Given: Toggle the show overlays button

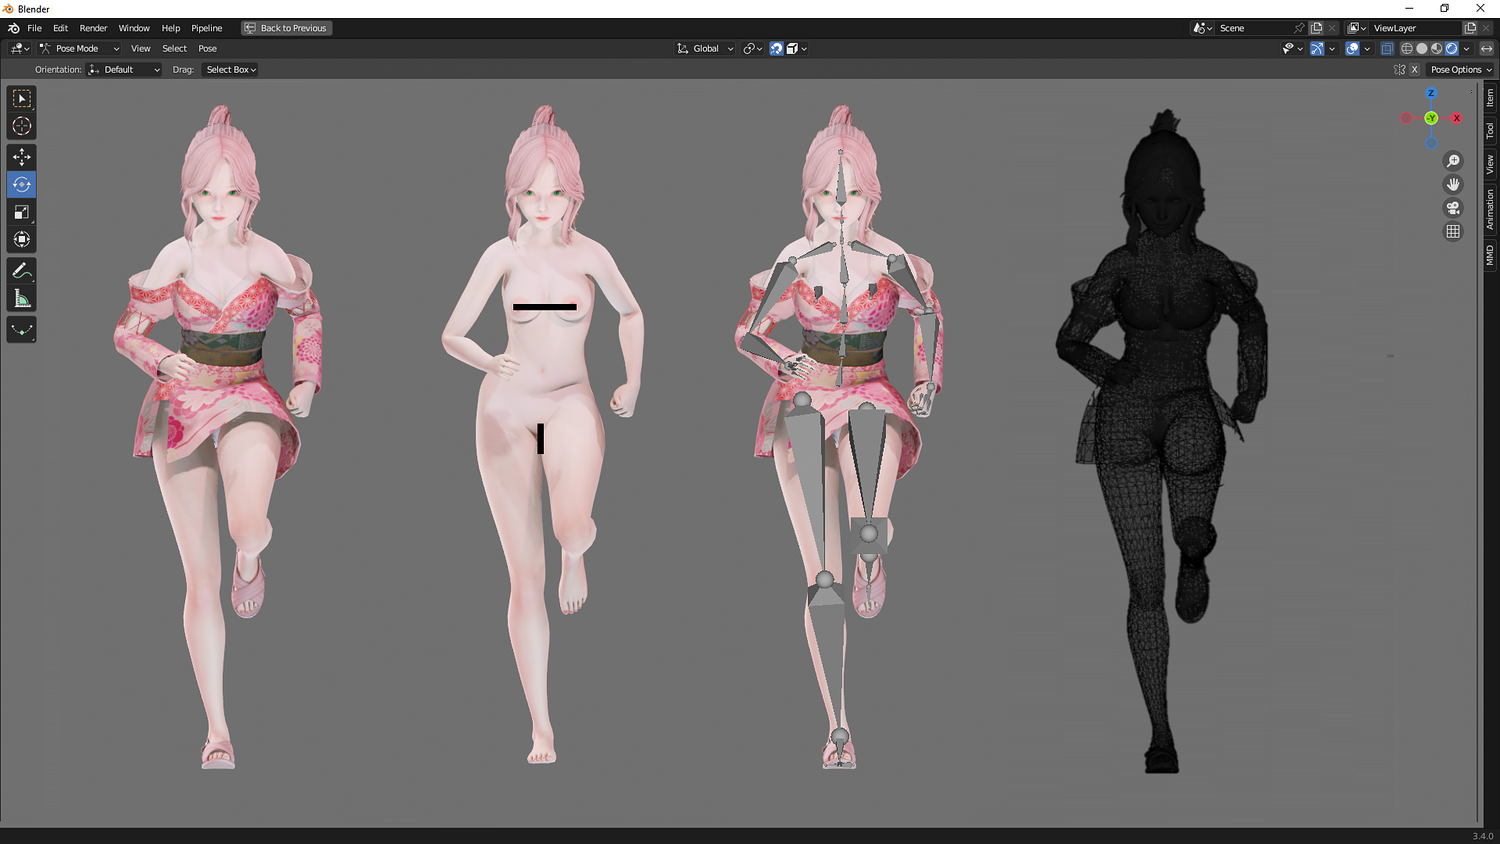Looking at the screenshot, I should point(1352,48).
